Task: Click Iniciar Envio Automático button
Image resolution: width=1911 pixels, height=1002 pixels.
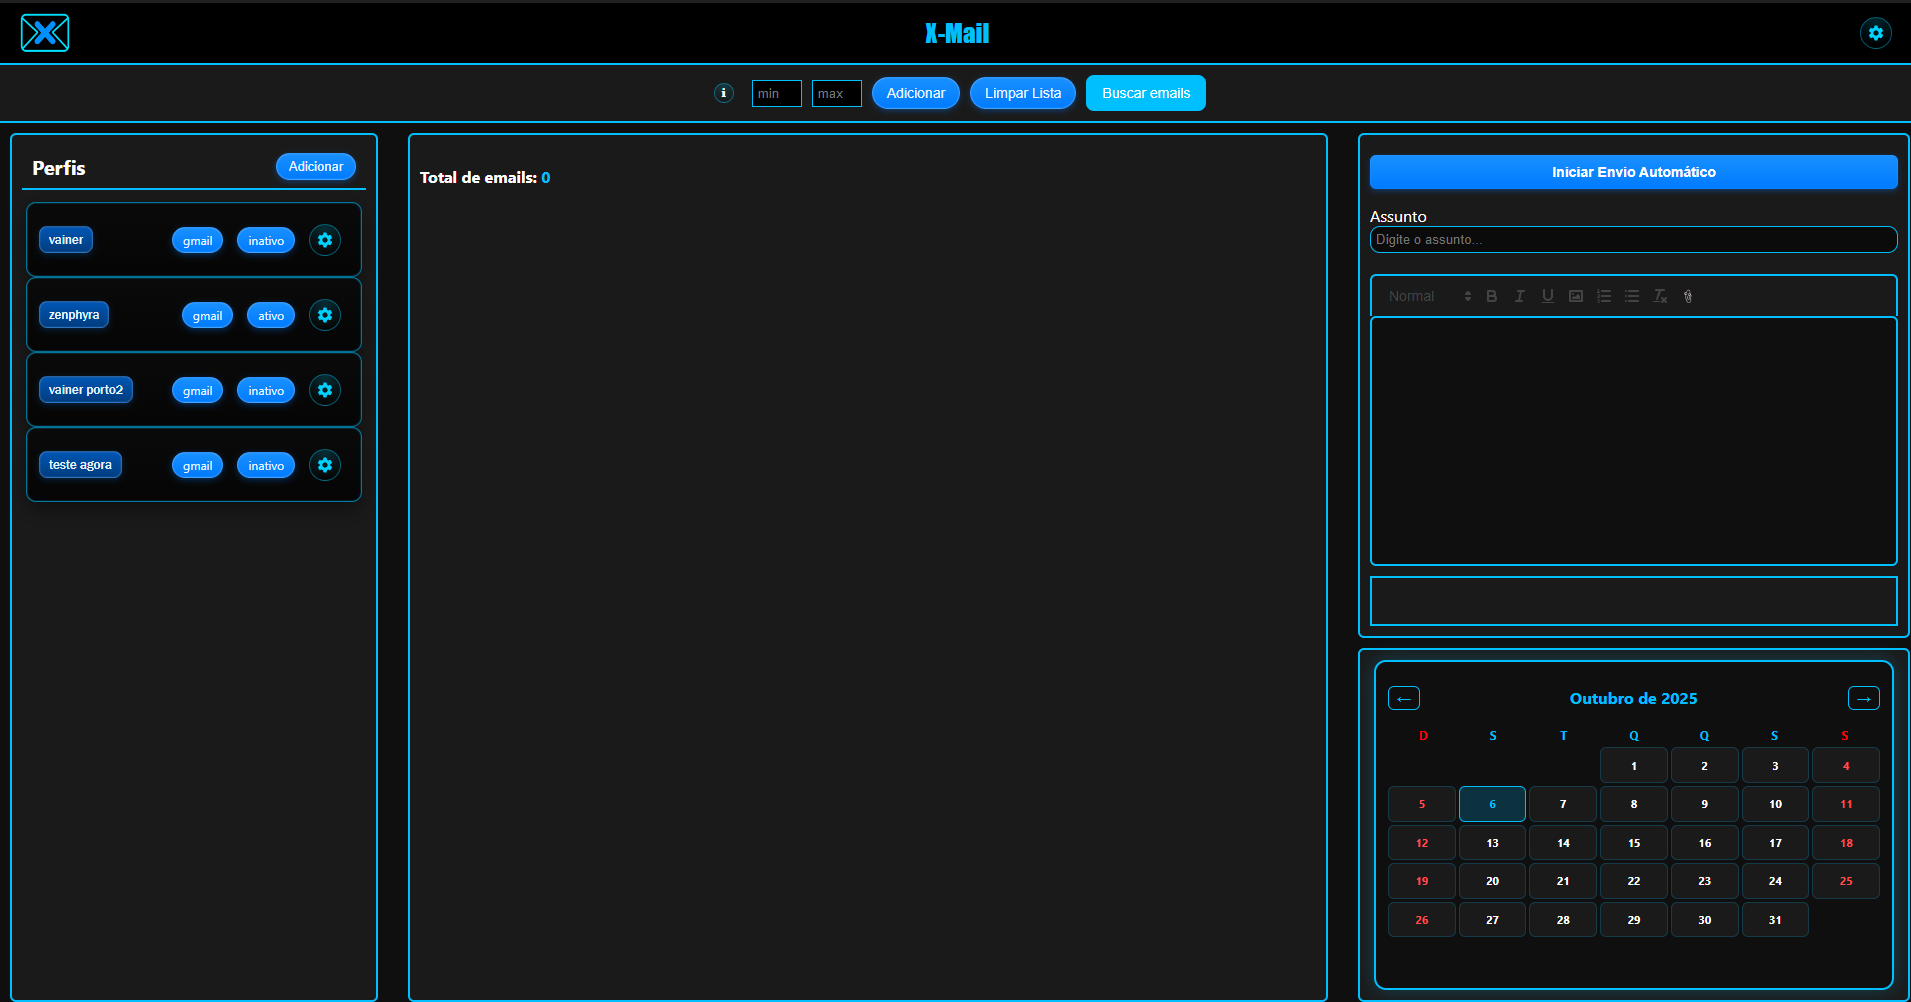Action: (x=1633, y=172)
